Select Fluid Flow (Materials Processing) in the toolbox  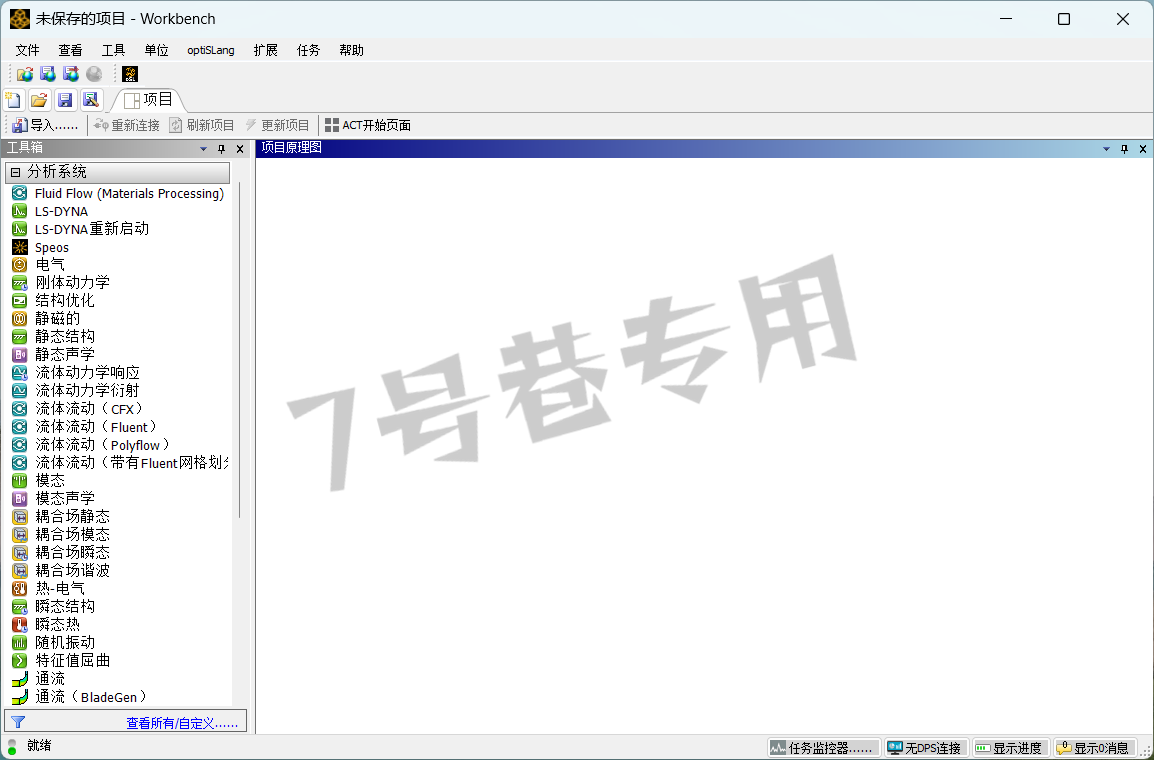pyautogui.click(x=118, y=193)
